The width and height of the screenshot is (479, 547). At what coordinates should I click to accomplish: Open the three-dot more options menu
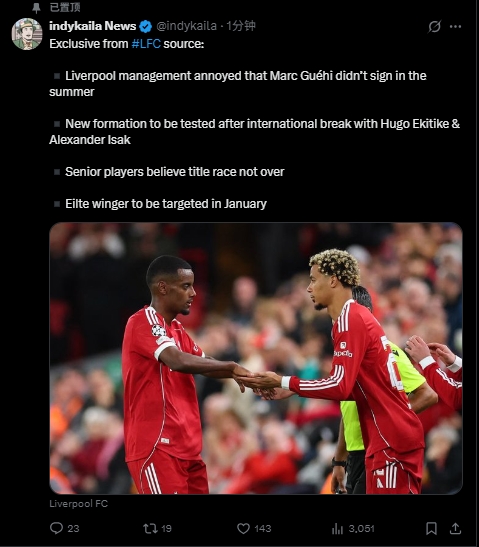456,27
